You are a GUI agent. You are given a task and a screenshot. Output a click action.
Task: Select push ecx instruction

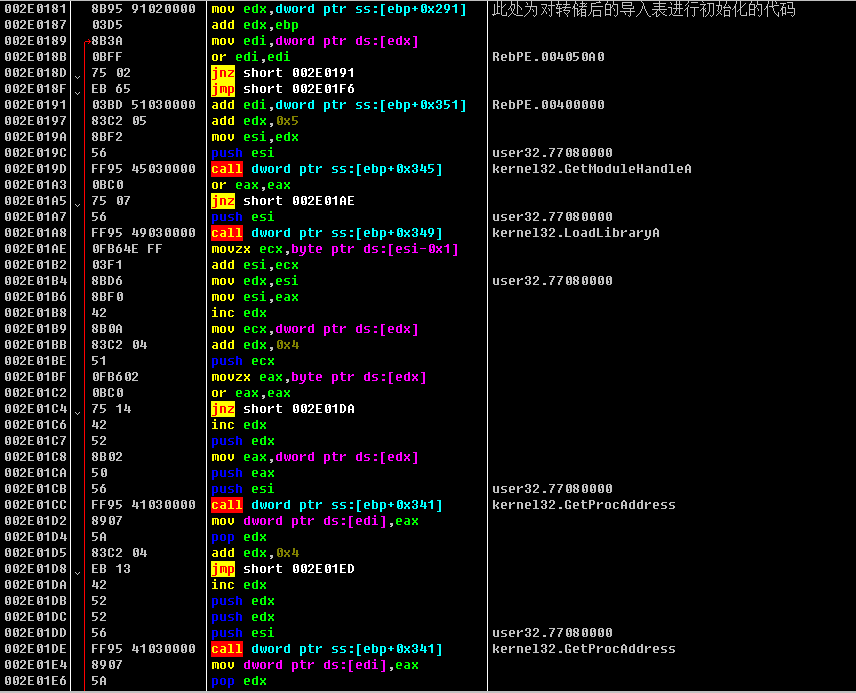pos(243,361)
